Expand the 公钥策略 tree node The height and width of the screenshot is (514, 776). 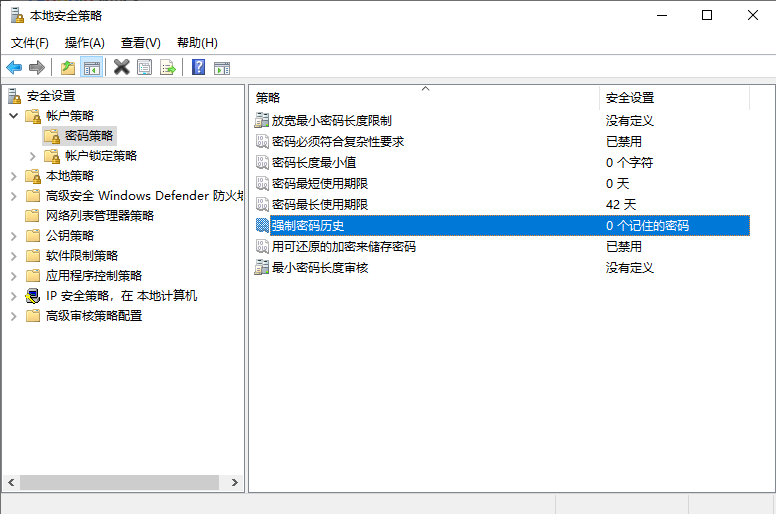coord(14,236)
